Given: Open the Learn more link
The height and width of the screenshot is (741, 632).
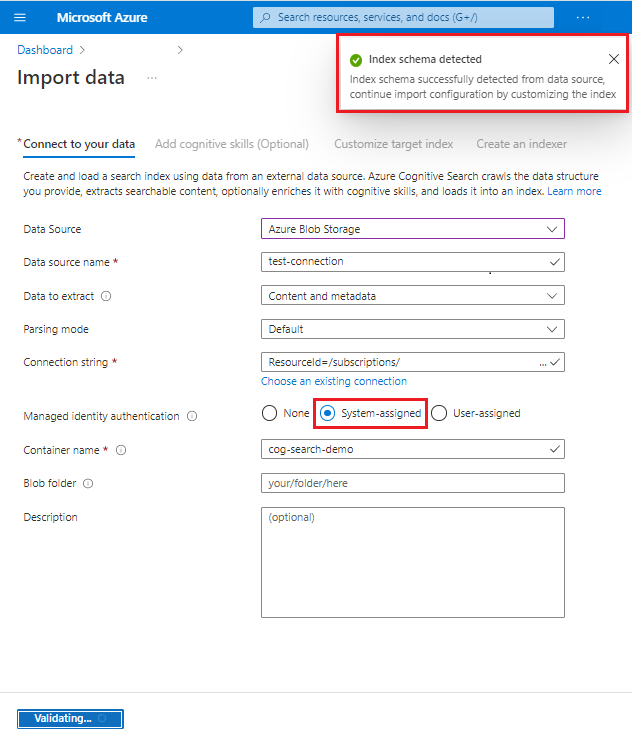Looking at the screenshot, I should click(574, 191).
